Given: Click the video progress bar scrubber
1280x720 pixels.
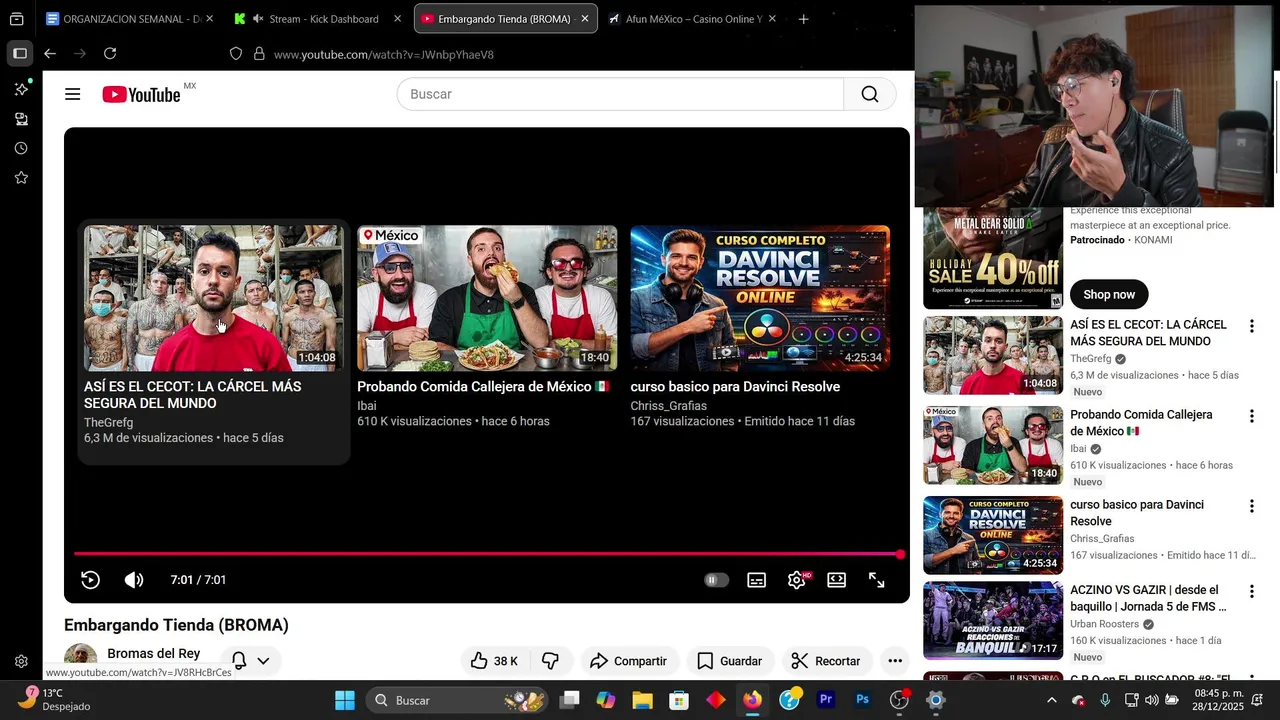Looking at the screenshot, I should pyautogui.click(x=900, y=554).
